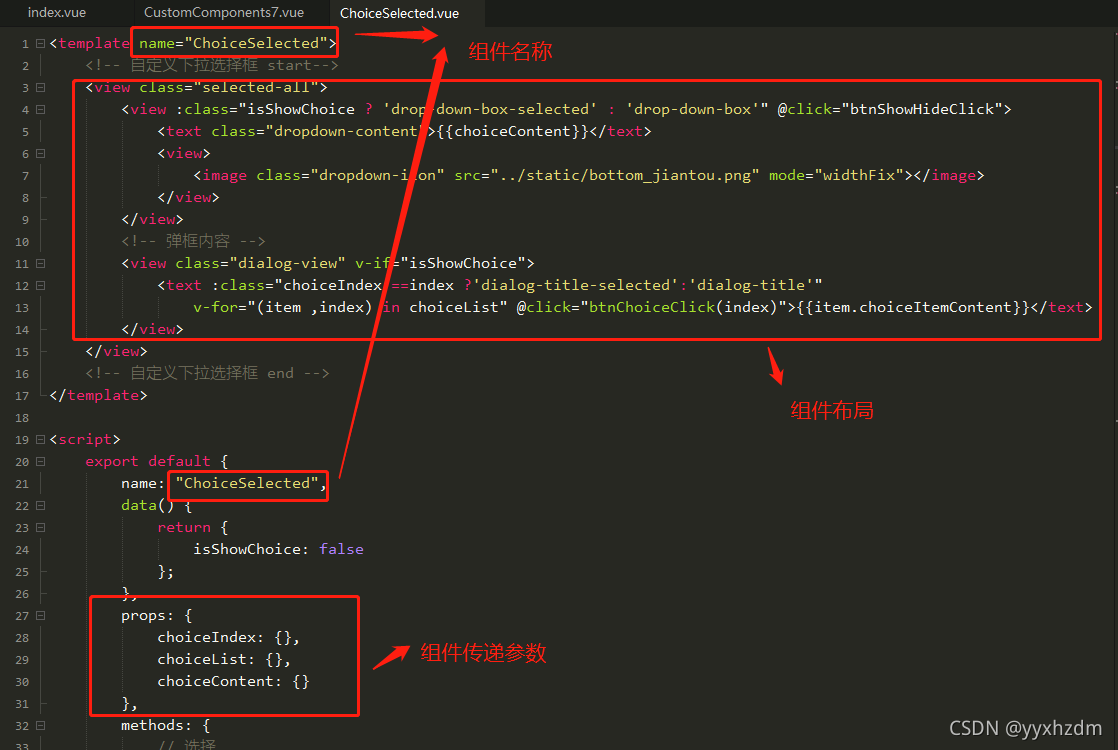The image size is (1118, 750).
Task: Click the methods: { line
Action: [165, 725]
